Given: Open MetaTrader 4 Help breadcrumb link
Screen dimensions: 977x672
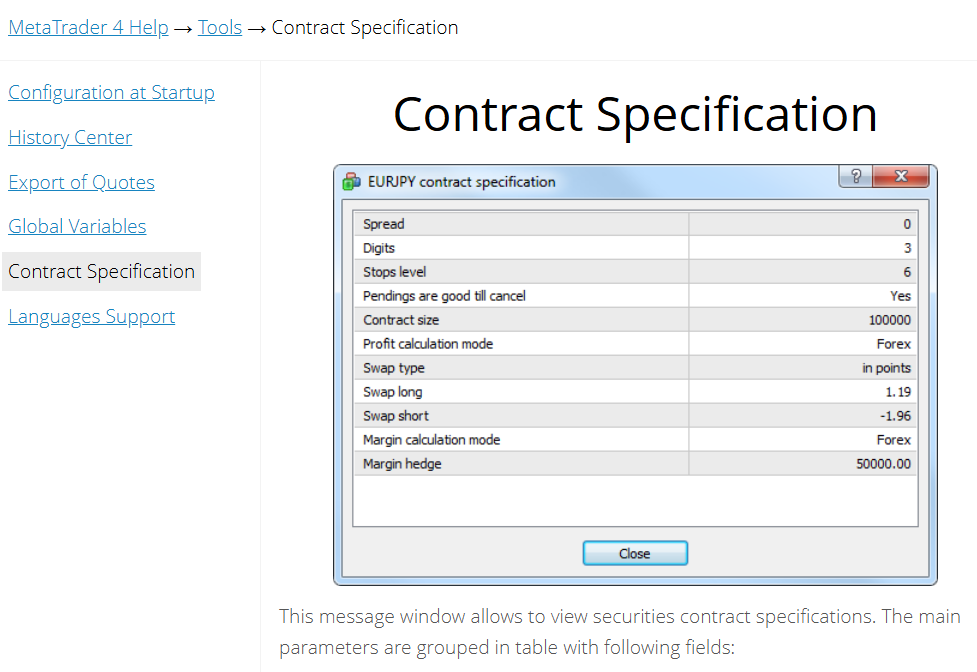Looking at the screenshot, I should (88, 28).
